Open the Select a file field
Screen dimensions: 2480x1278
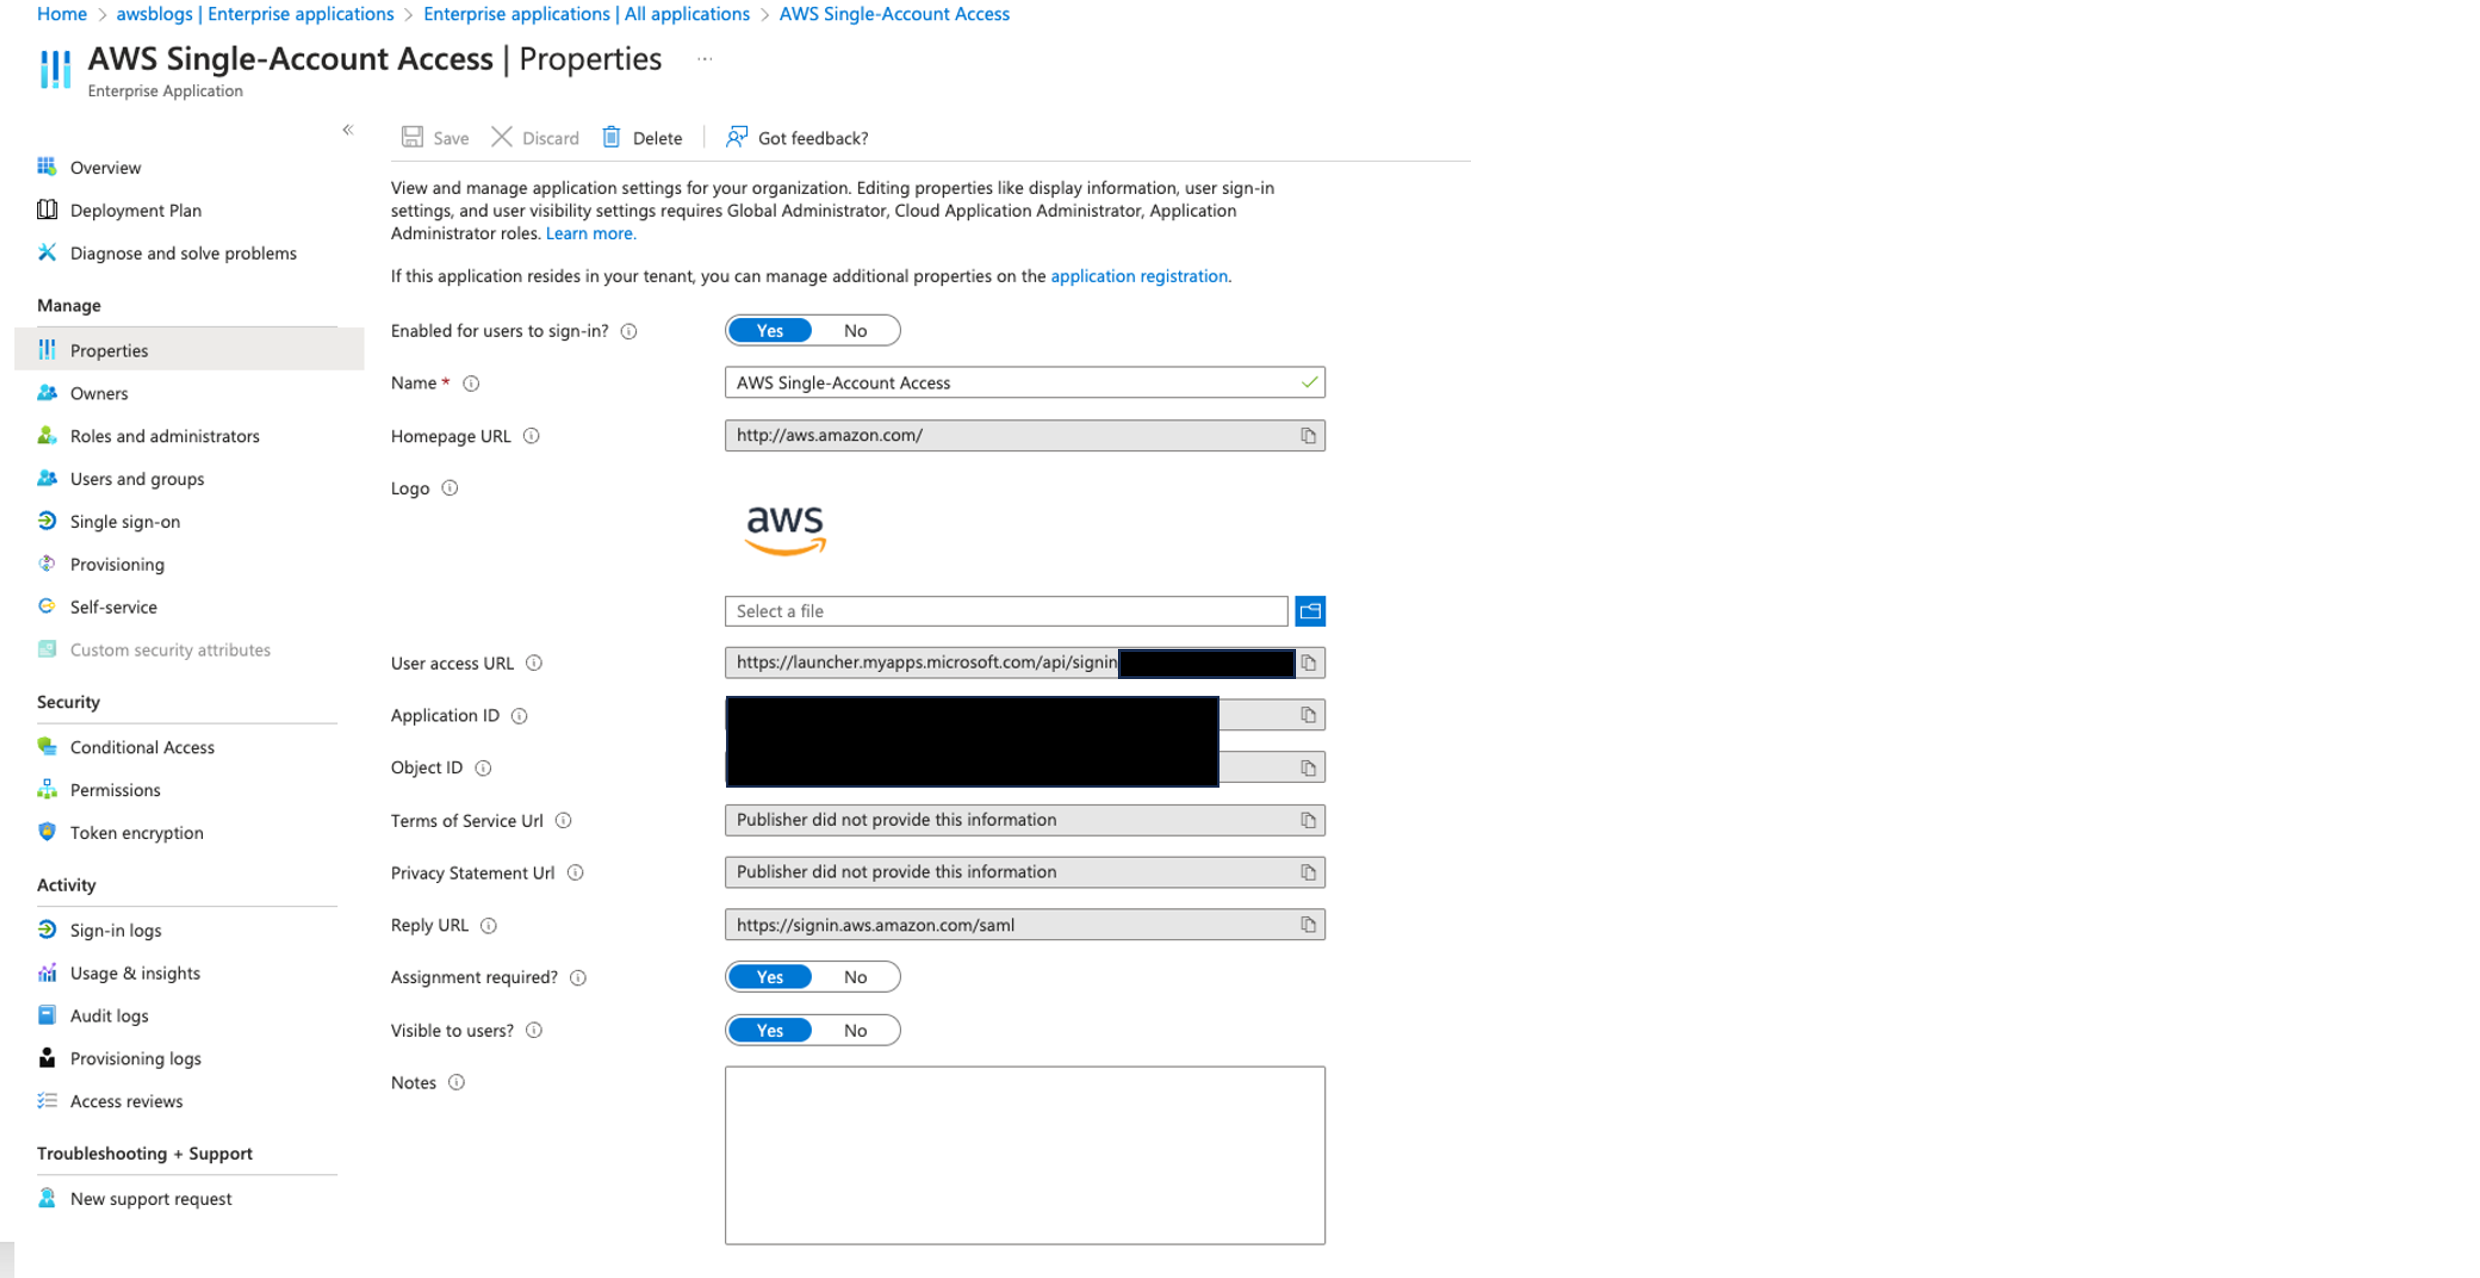(1005, 611)
